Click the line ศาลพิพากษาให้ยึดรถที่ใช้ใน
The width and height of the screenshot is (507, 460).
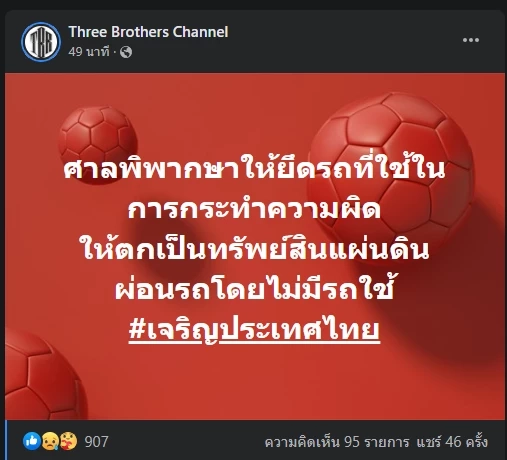coord(254,168)
